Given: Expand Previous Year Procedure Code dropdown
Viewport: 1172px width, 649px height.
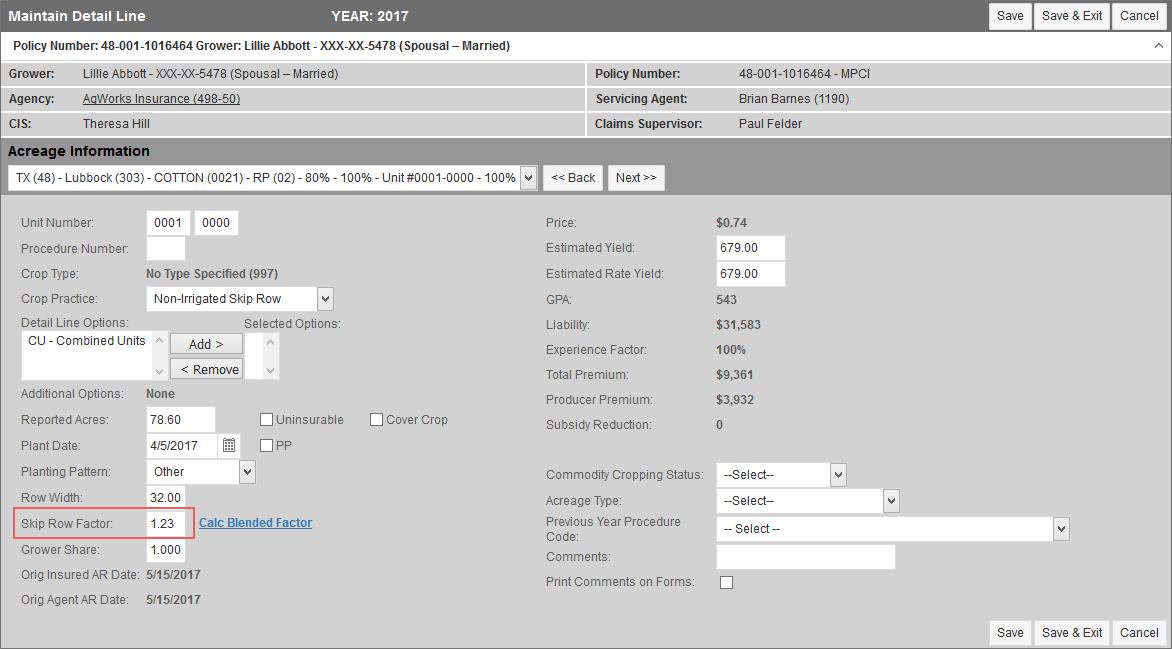Looking at the screenshot, I should [x=1061, y=528].
